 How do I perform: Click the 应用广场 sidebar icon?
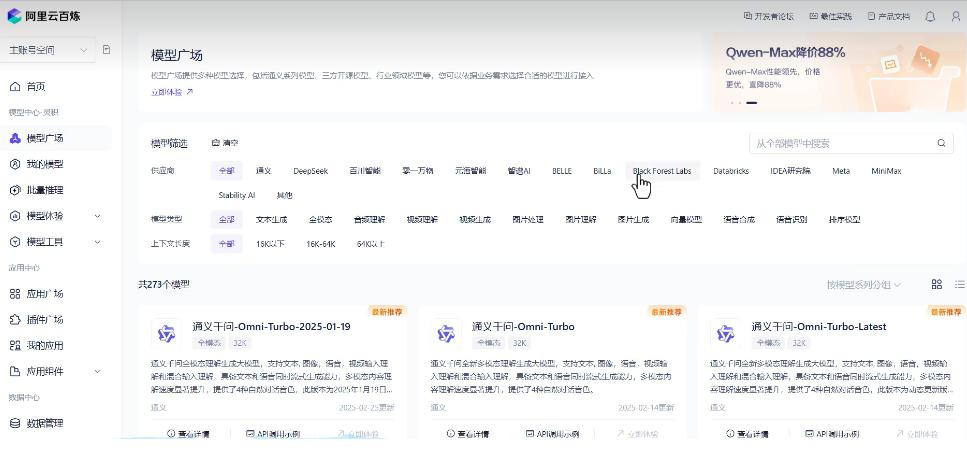pos(15,294)
